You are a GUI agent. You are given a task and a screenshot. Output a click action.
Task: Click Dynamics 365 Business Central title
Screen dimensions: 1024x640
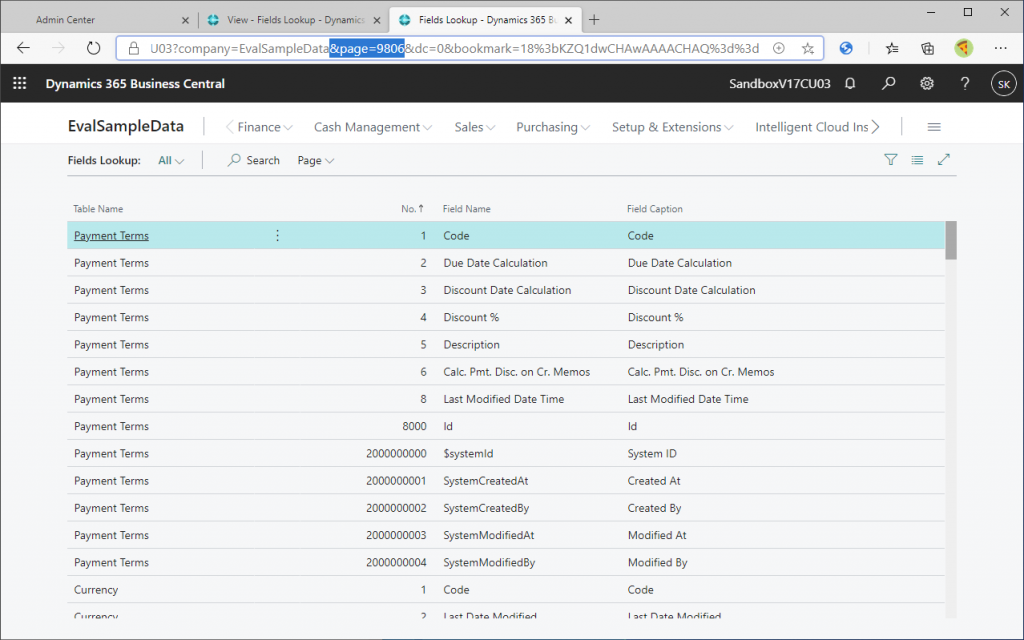coord(135,84)
